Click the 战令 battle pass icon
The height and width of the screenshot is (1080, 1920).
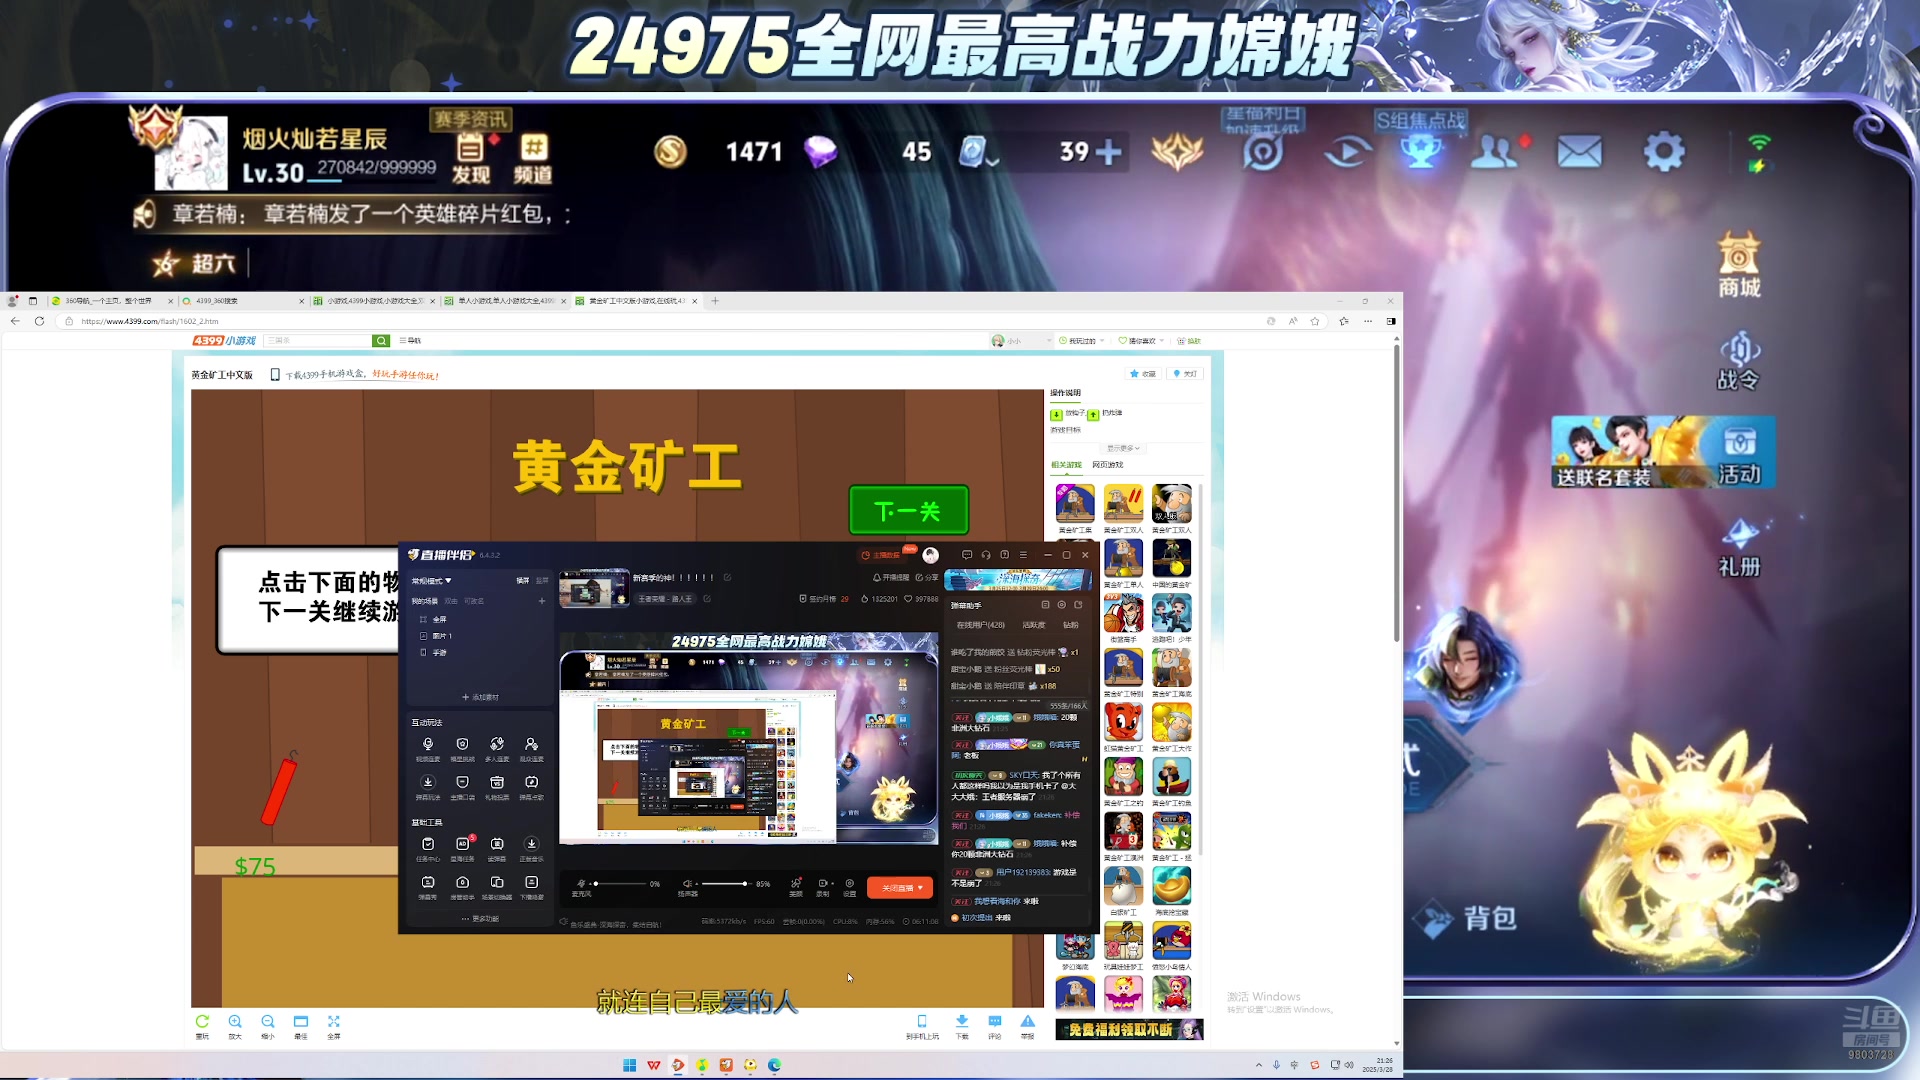point(1739,360)
